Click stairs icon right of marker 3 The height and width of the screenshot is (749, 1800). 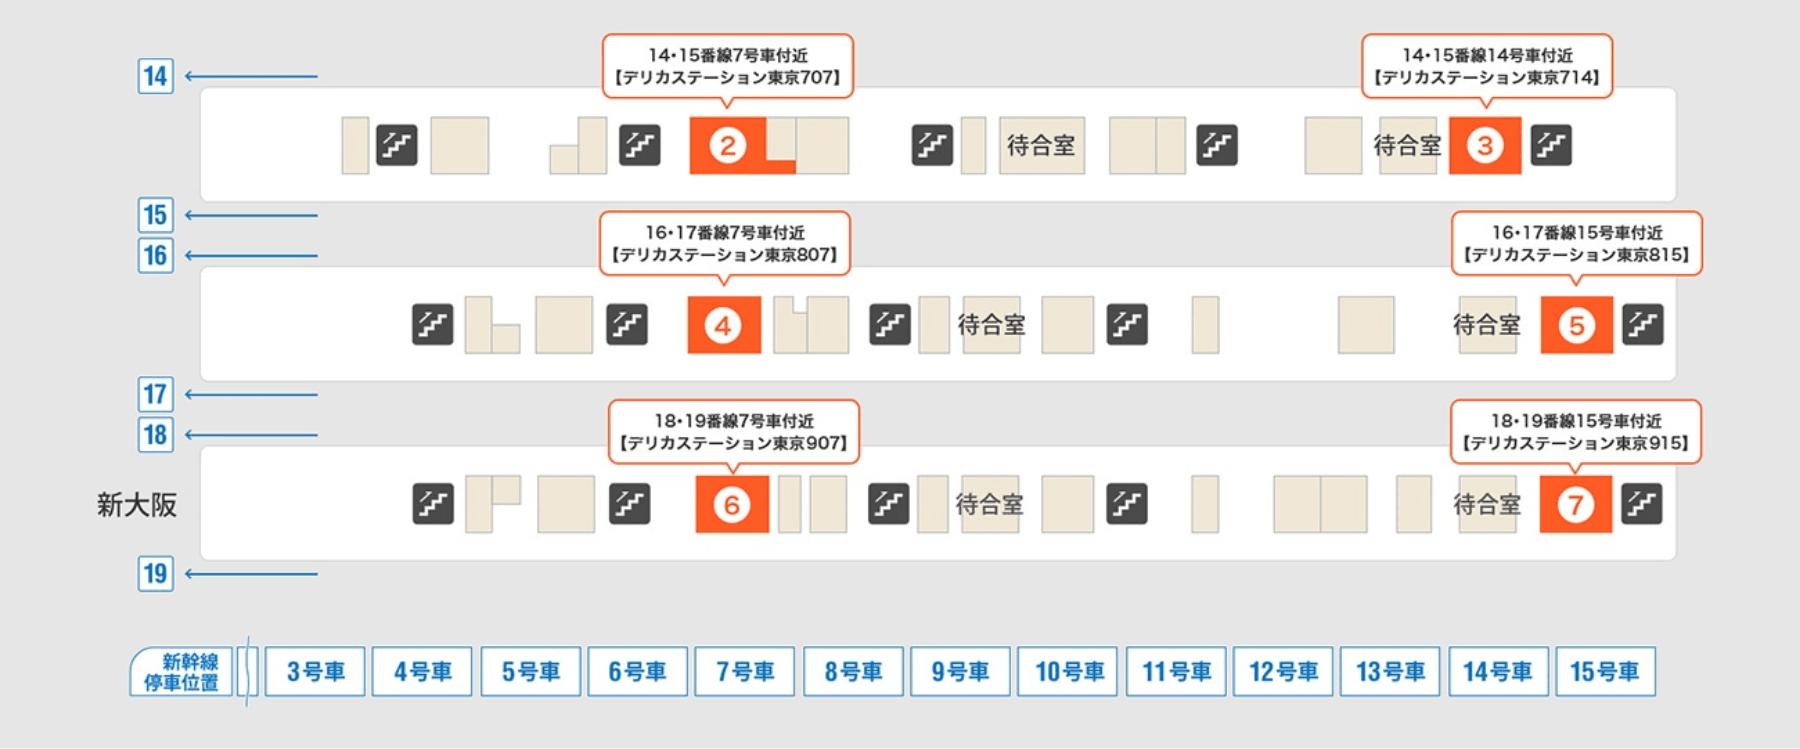[x=1551, y=145]
